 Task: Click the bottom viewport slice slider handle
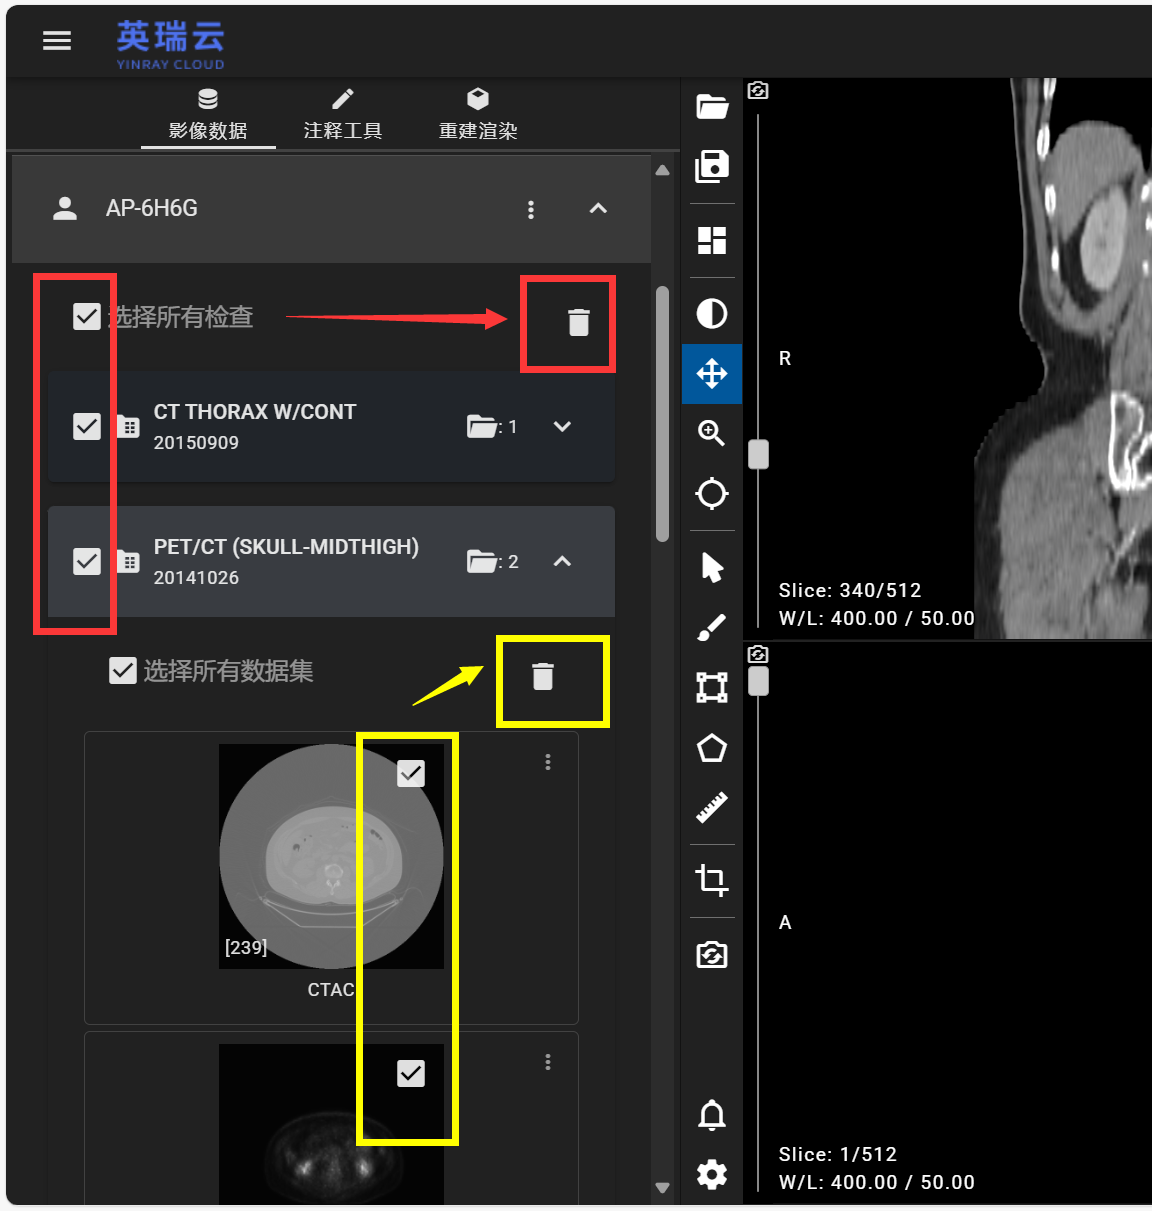(x=759, y=681)
